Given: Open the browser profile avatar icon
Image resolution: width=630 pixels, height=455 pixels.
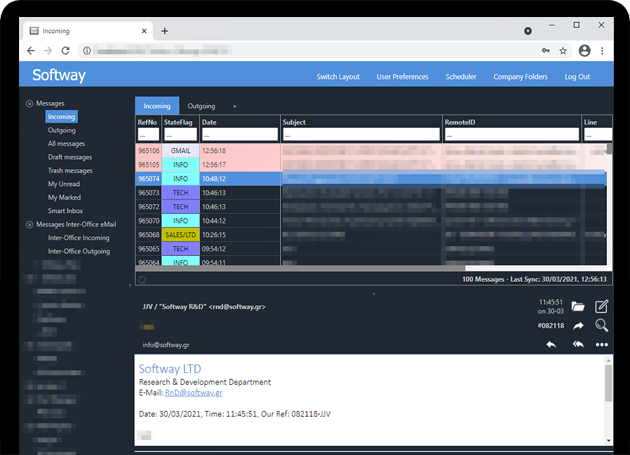Looking at the screenshot, I should pyautogui.click(x=584, y=51).
